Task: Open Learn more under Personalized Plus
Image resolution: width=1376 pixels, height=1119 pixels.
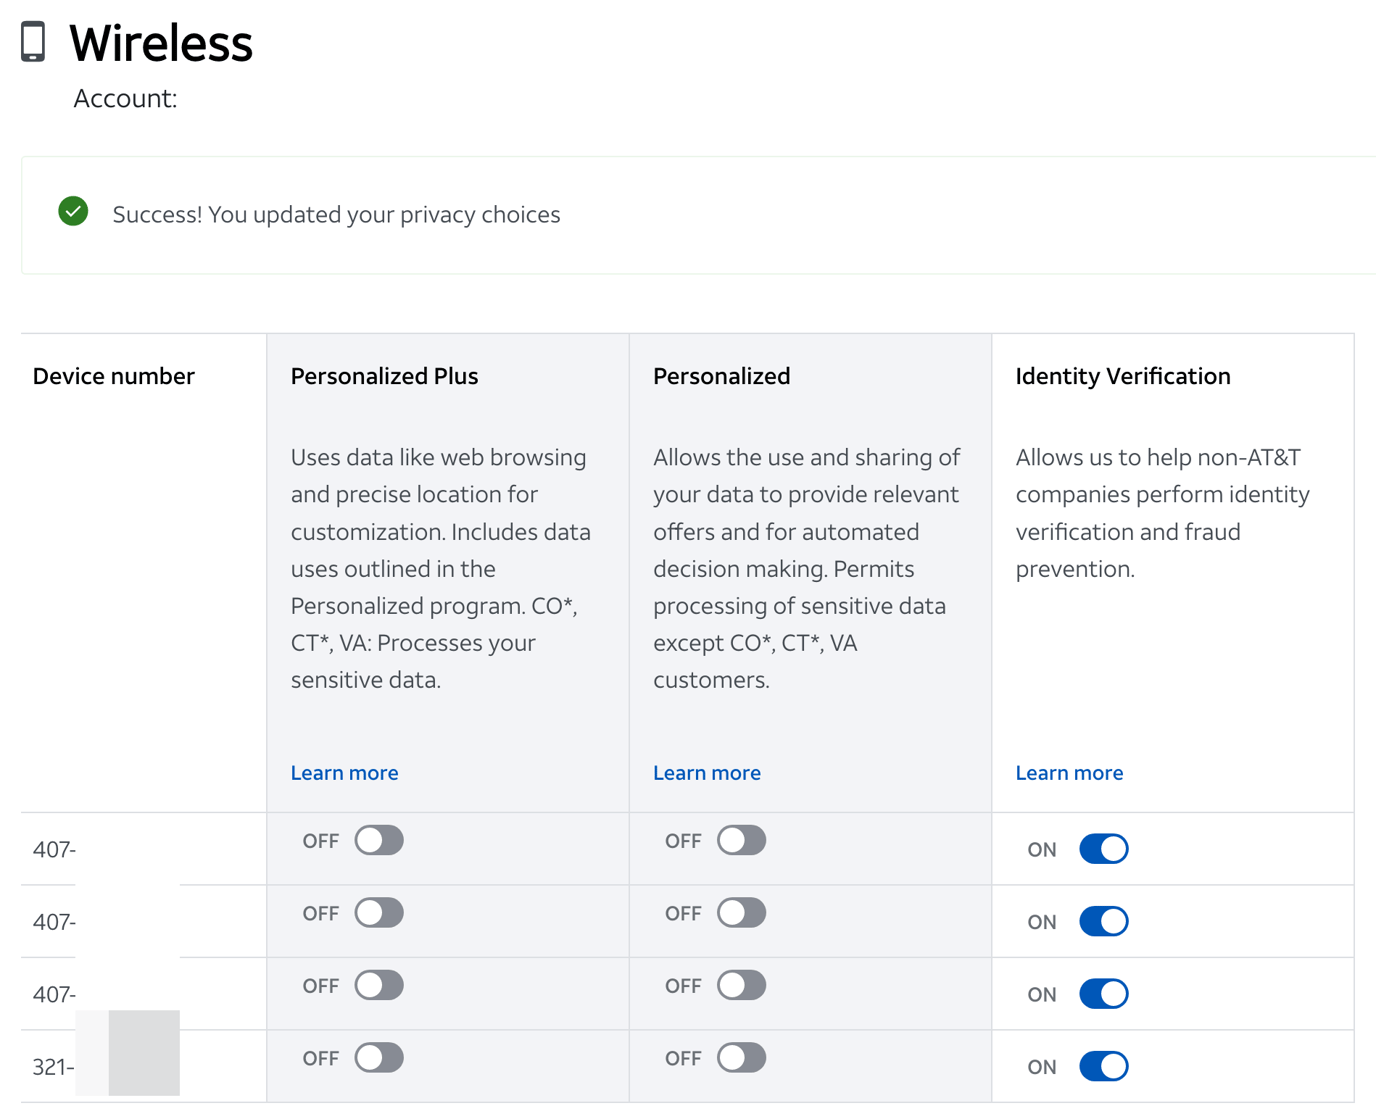Action: click(x=344, y=773)
